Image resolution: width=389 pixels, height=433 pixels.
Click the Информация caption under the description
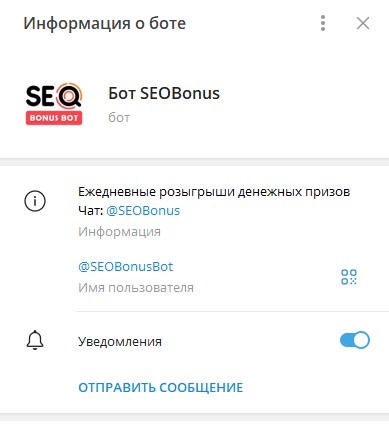point(119,232)
